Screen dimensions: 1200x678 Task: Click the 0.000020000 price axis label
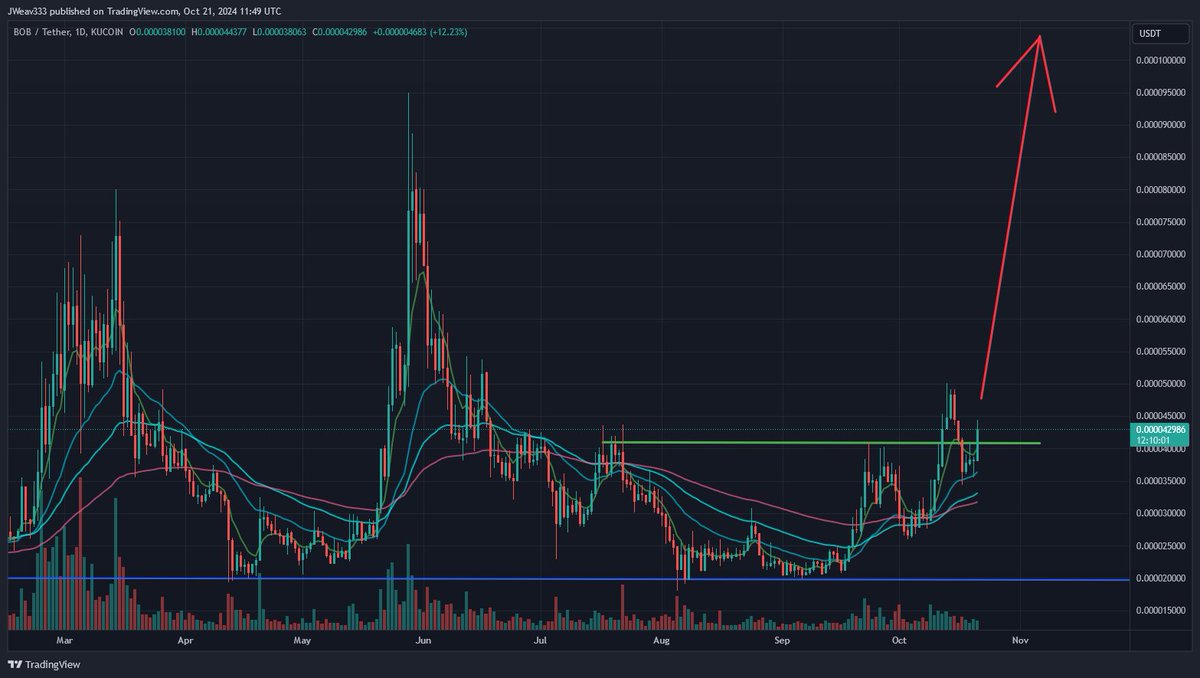[1161, 578]
